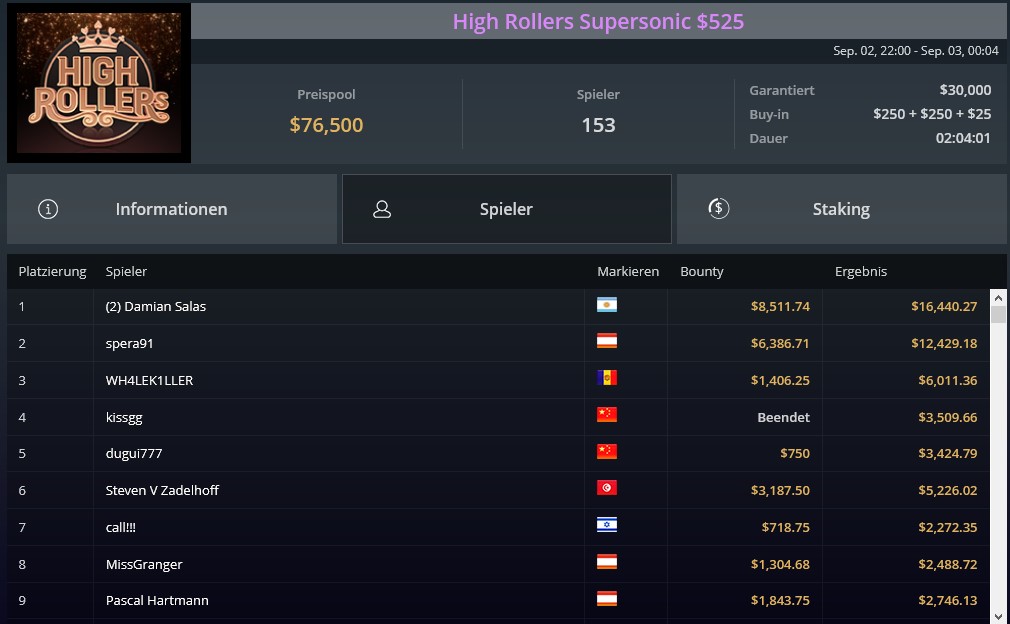Image resolution: width=1010 pixels, height=624 pixels.
Task: Click the dollar coin Staking icon
Action: [718, 208]
